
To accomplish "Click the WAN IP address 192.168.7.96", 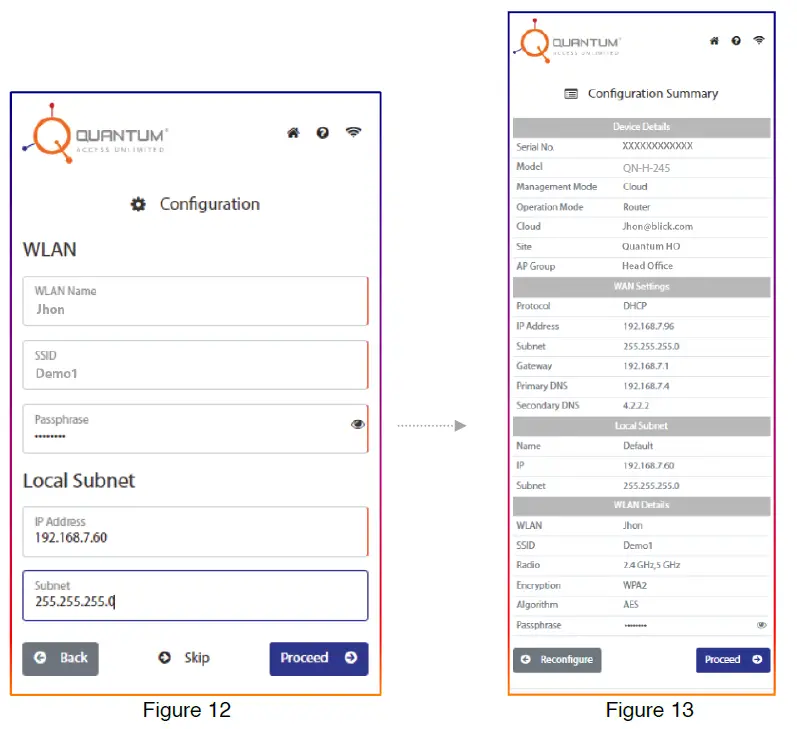I will [649, 326].
